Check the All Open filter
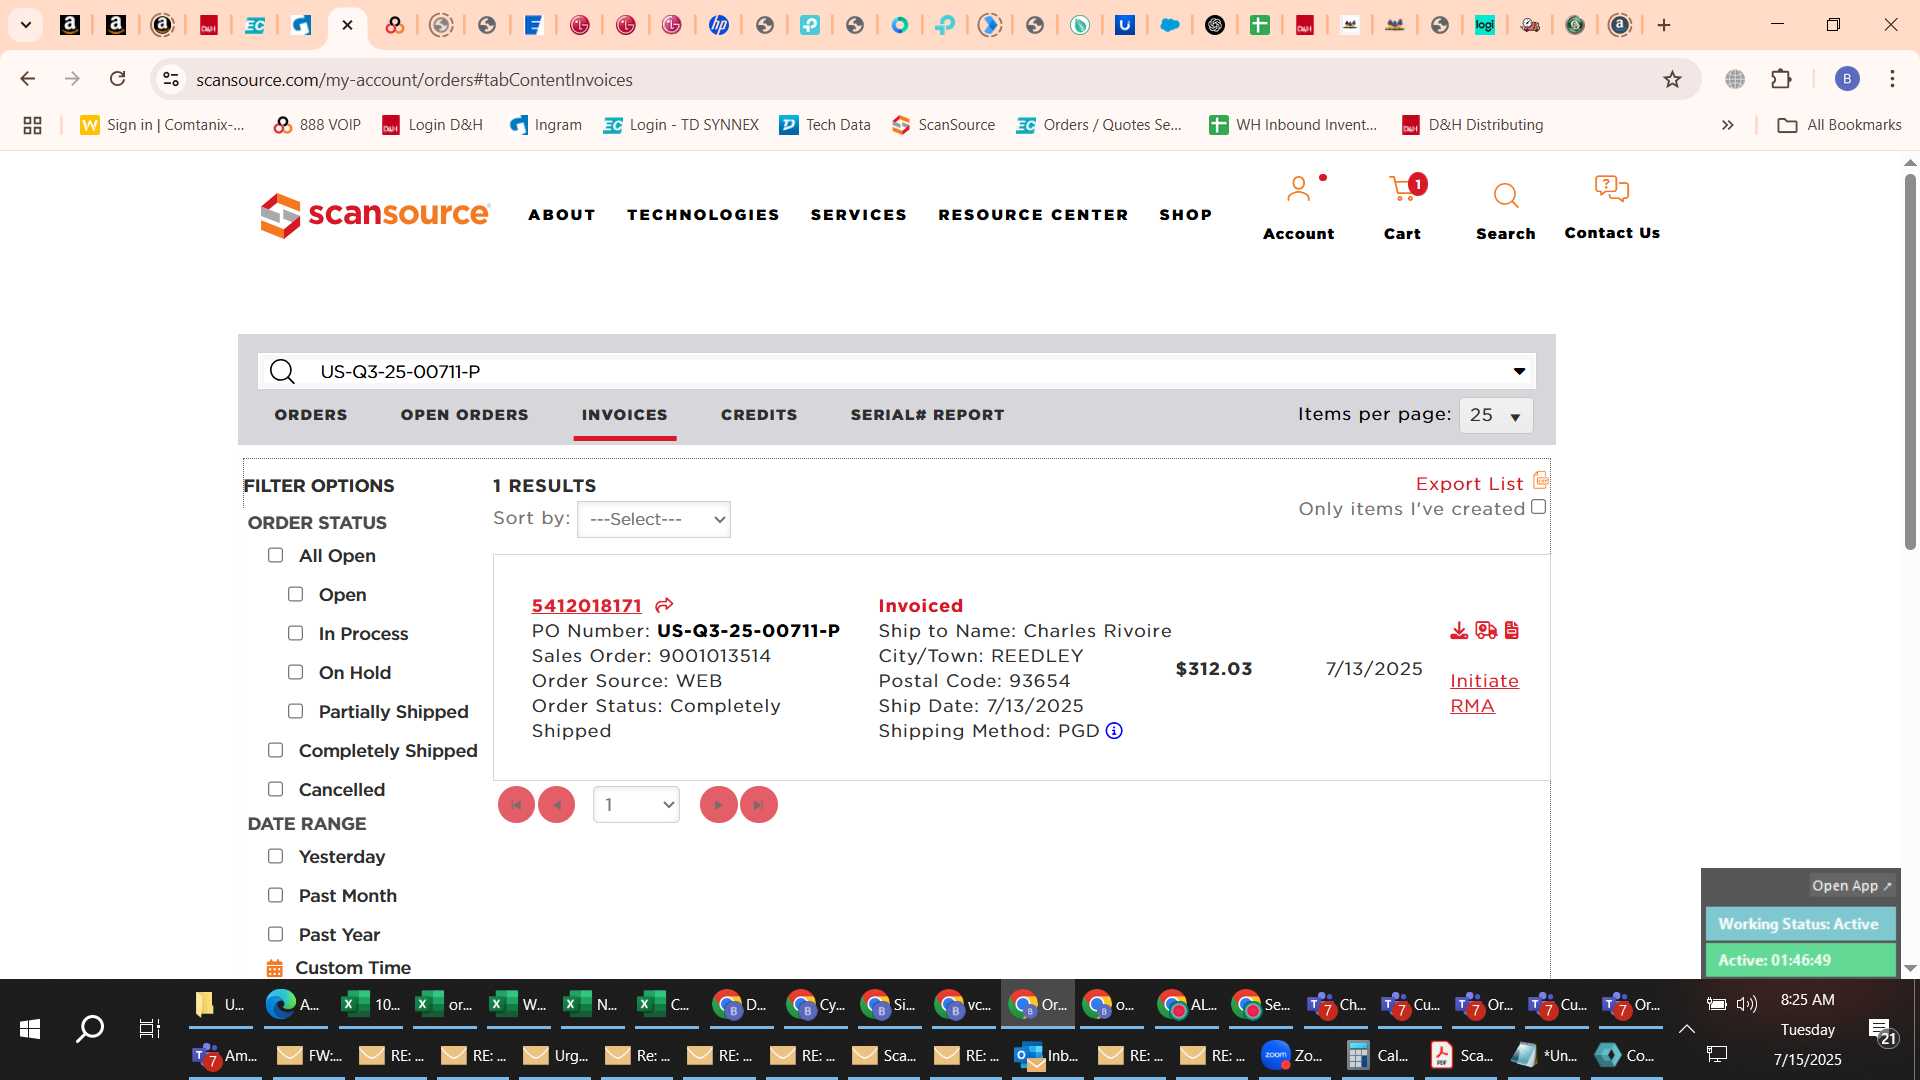Image resolution: width=1920 pixels, height=1080 pixels. pyautogui.click(x=275, y=556)
